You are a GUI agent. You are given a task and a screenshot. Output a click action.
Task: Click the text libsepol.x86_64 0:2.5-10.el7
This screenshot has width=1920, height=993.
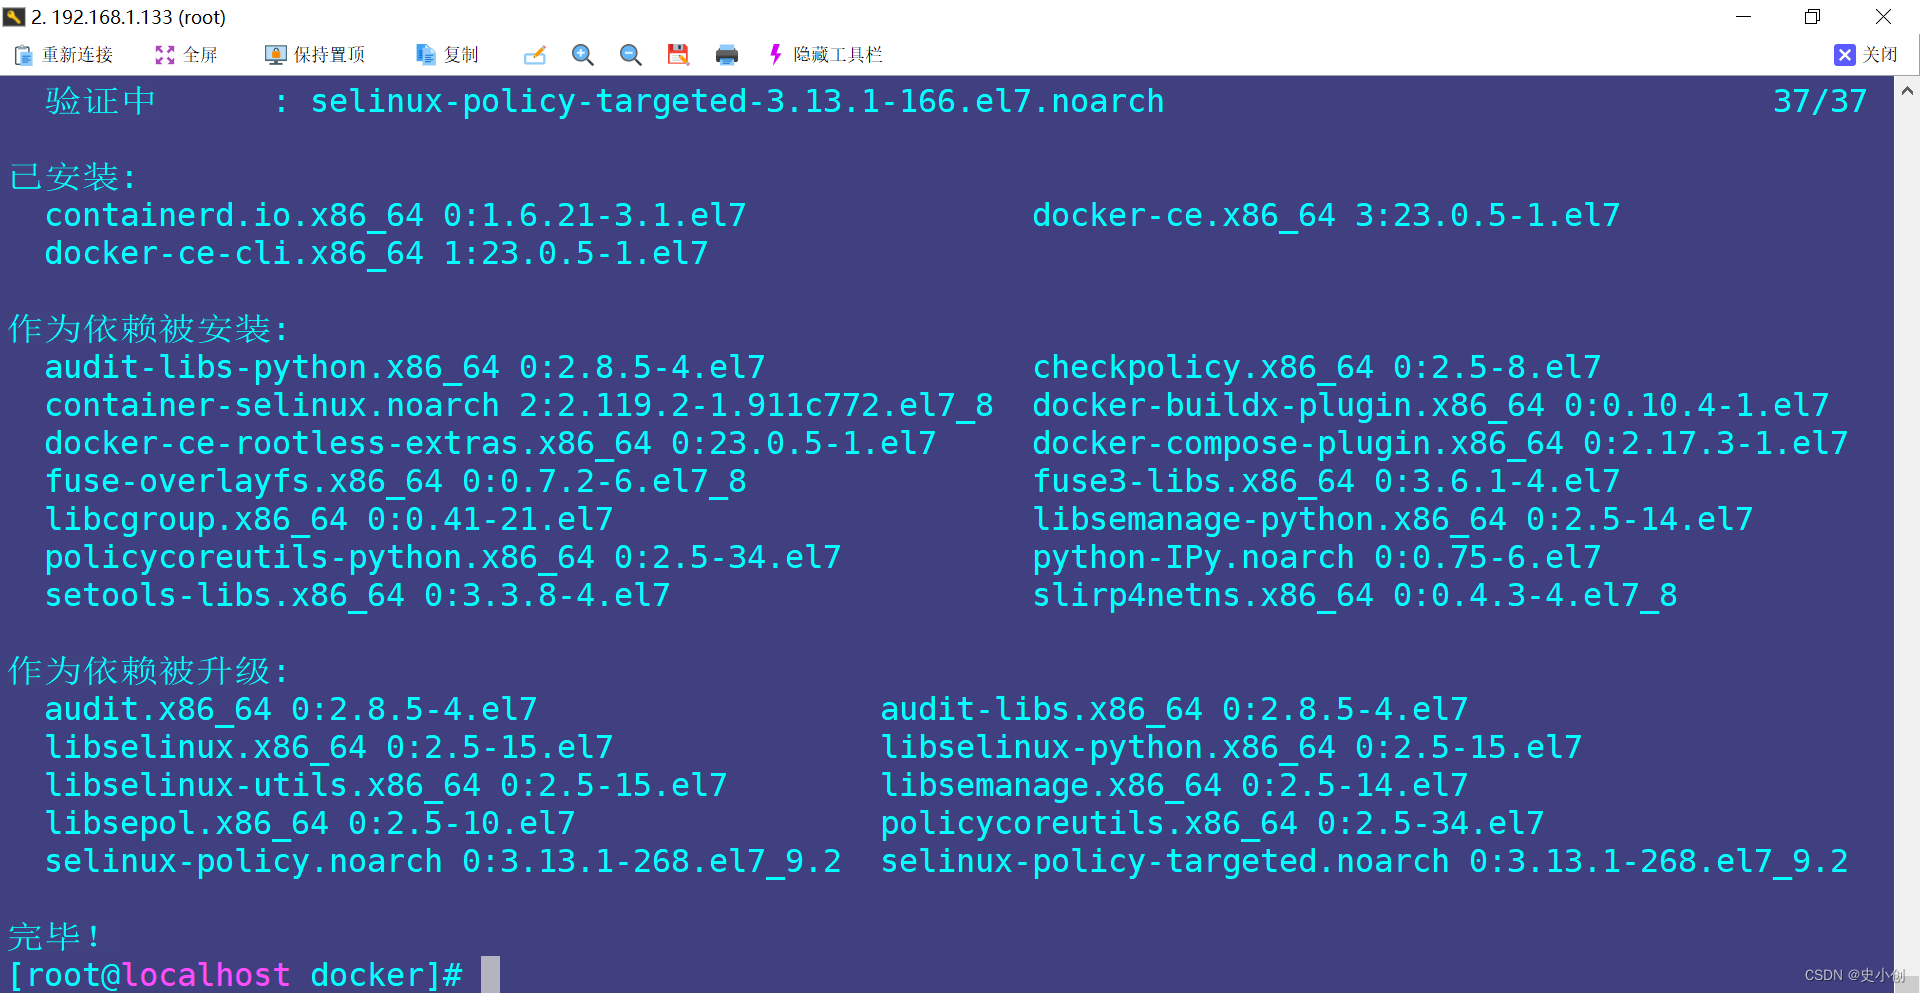310,823
